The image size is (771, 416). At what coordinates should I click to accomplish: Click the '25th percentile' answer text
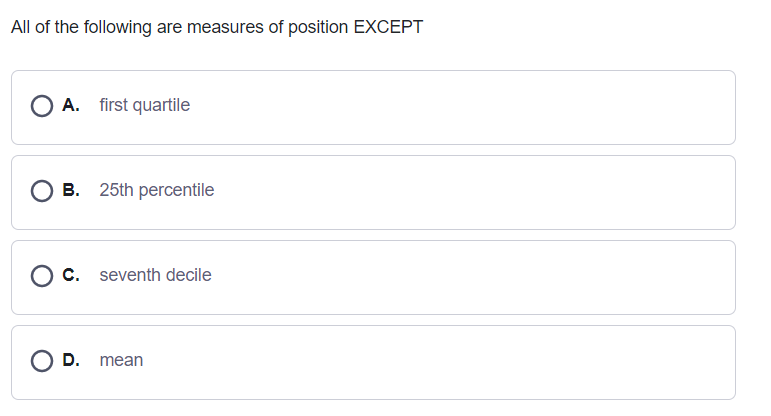[156, 190]
